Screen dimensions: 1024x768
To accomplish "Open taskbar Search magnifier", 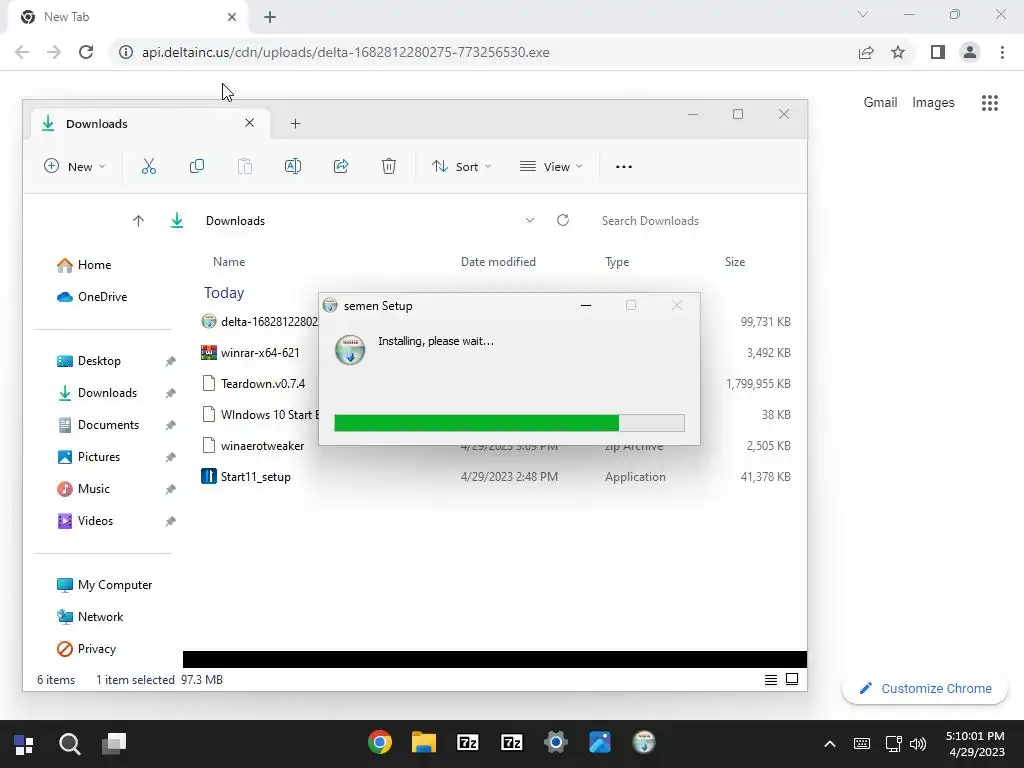I will tap(69, 744).
